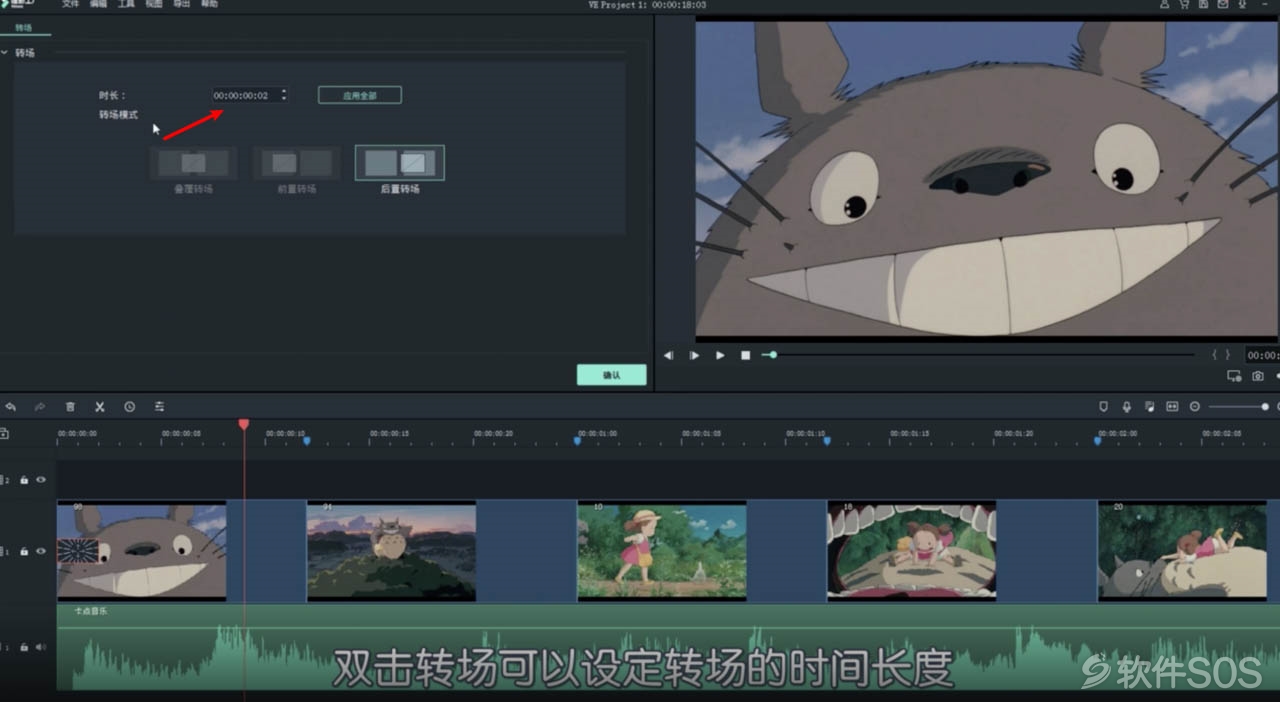1280x702 pixels.
Task: Hide video track 2 with eye icon
Action: 41,480
